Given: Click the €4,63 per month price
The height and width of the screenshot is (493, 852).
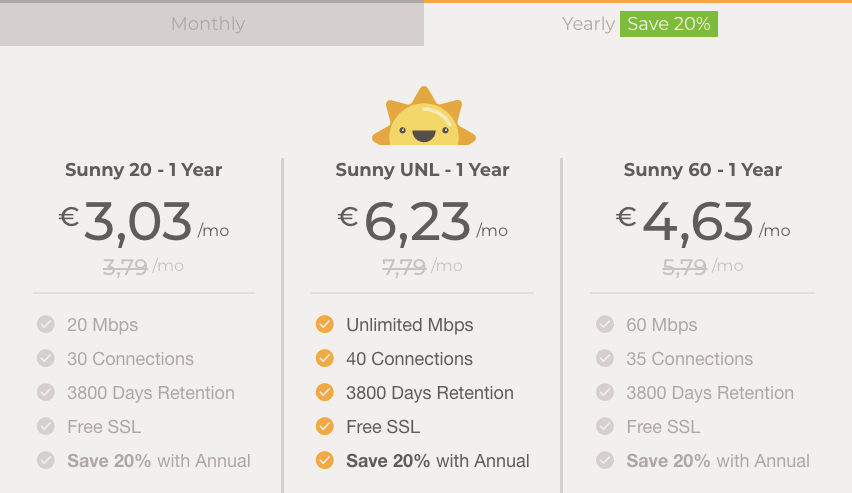Looking at the screenshot, I should coord(703,222).
